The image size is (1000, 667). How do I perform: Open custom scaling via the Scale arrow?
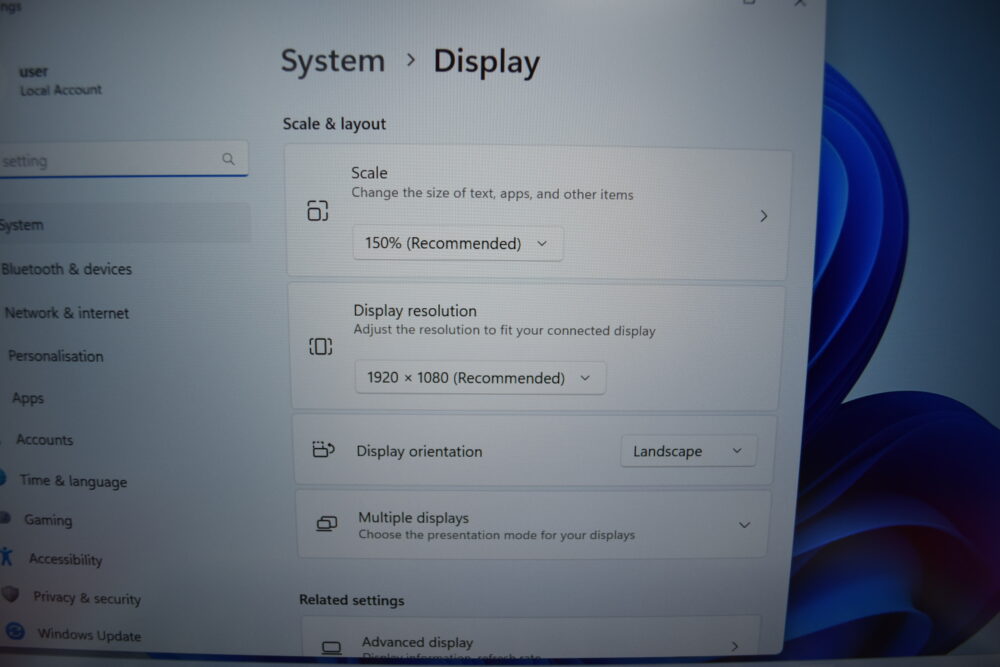point(763,216)
